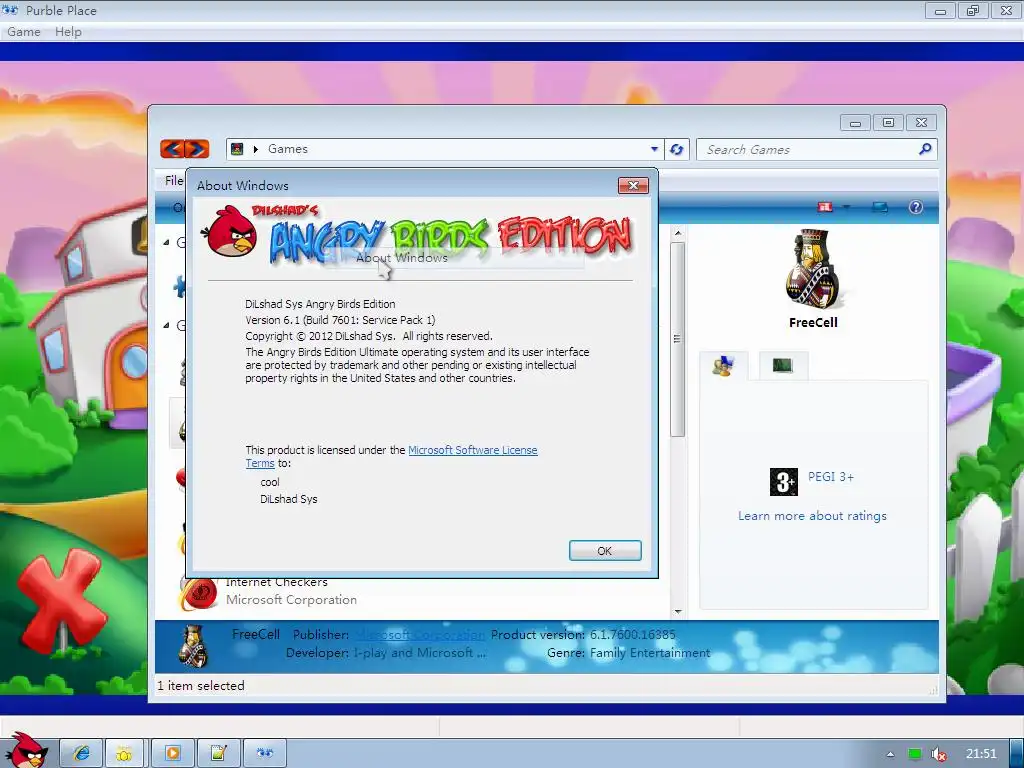The image size is (1024, 768).
Task: Click the muted volume tray icon
Action: [939, 754]
